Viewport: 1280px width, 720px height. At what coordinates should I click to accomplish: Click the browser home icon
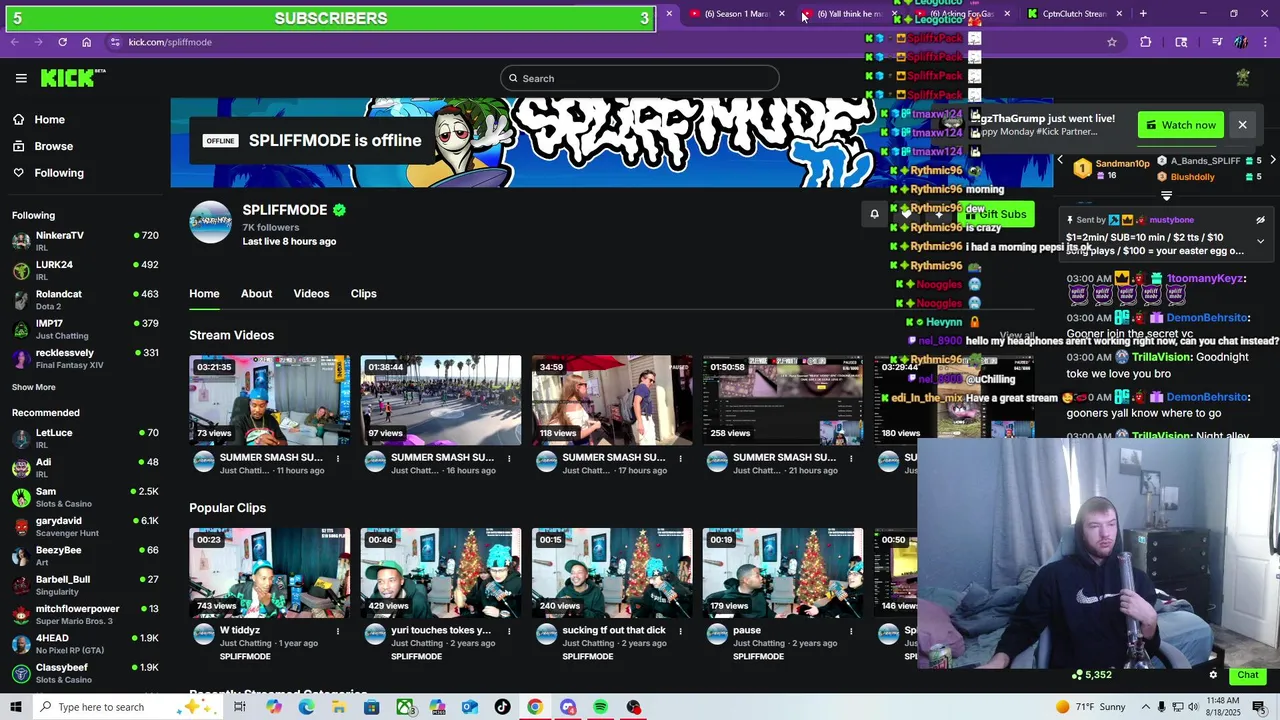(87, 42)
